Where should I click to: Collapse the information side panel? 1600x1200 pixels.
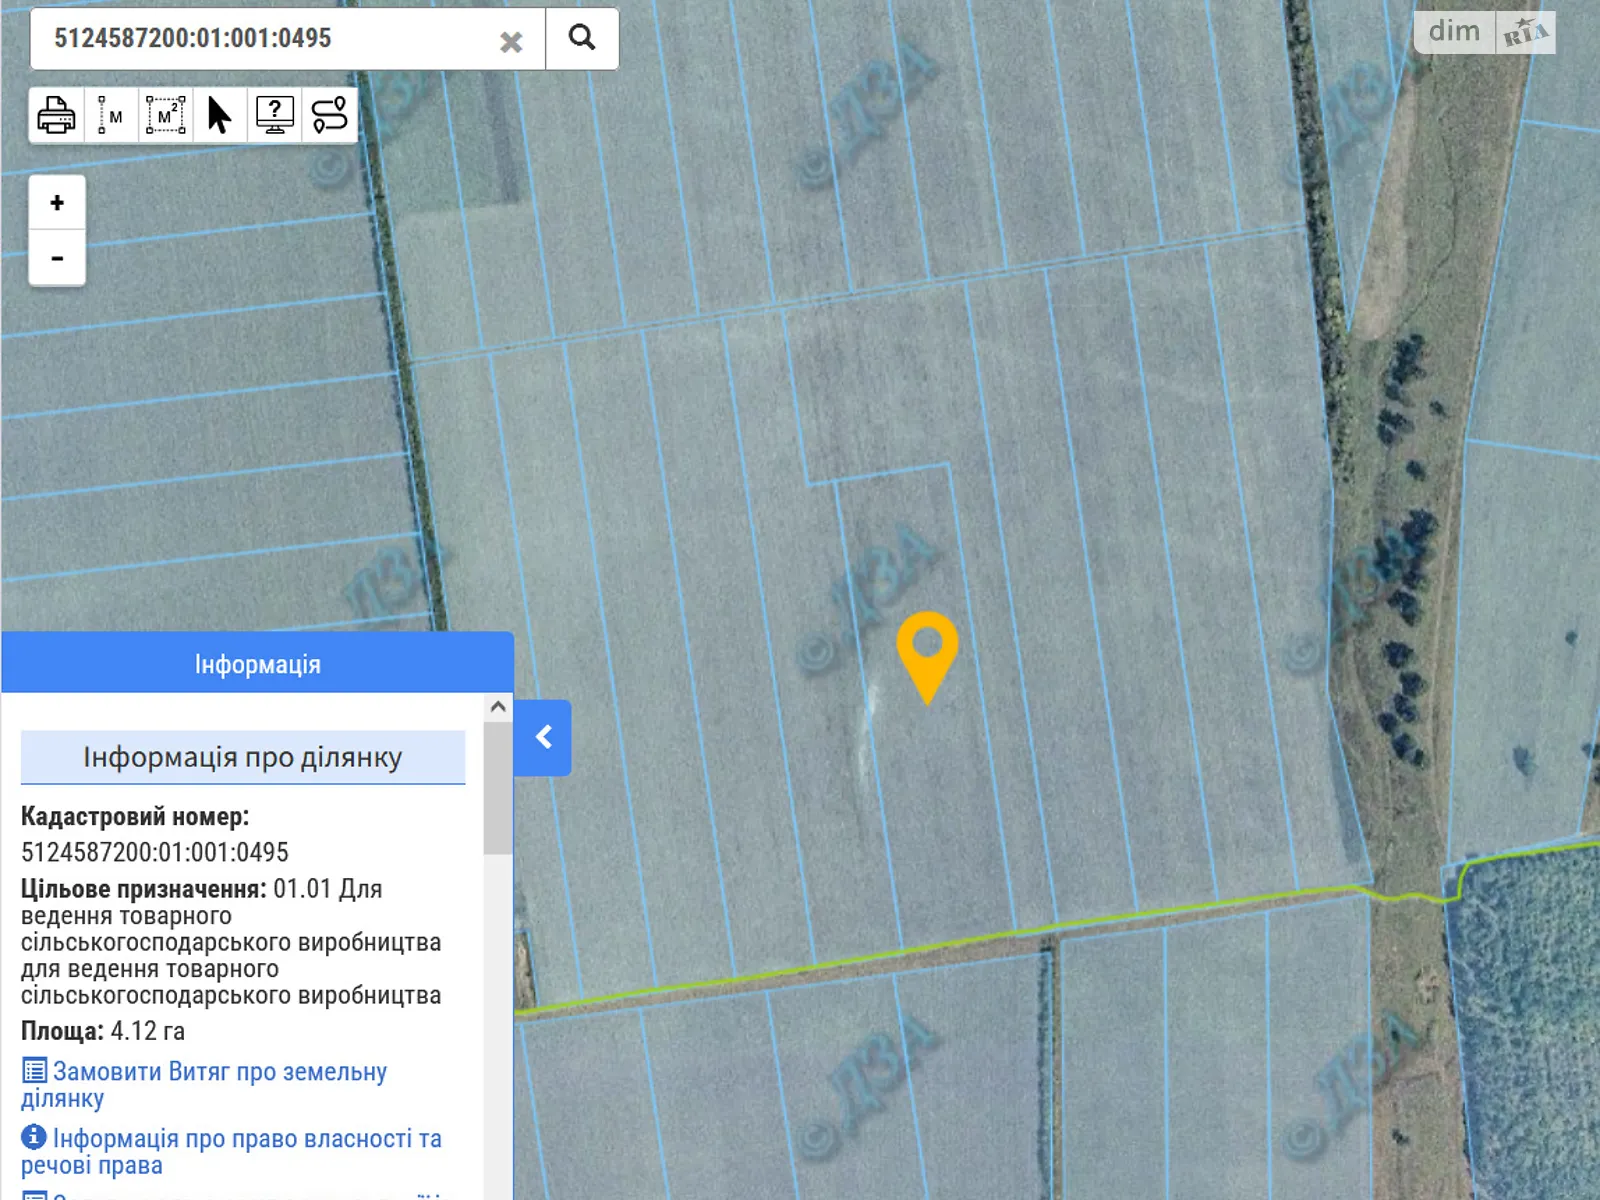543,738
